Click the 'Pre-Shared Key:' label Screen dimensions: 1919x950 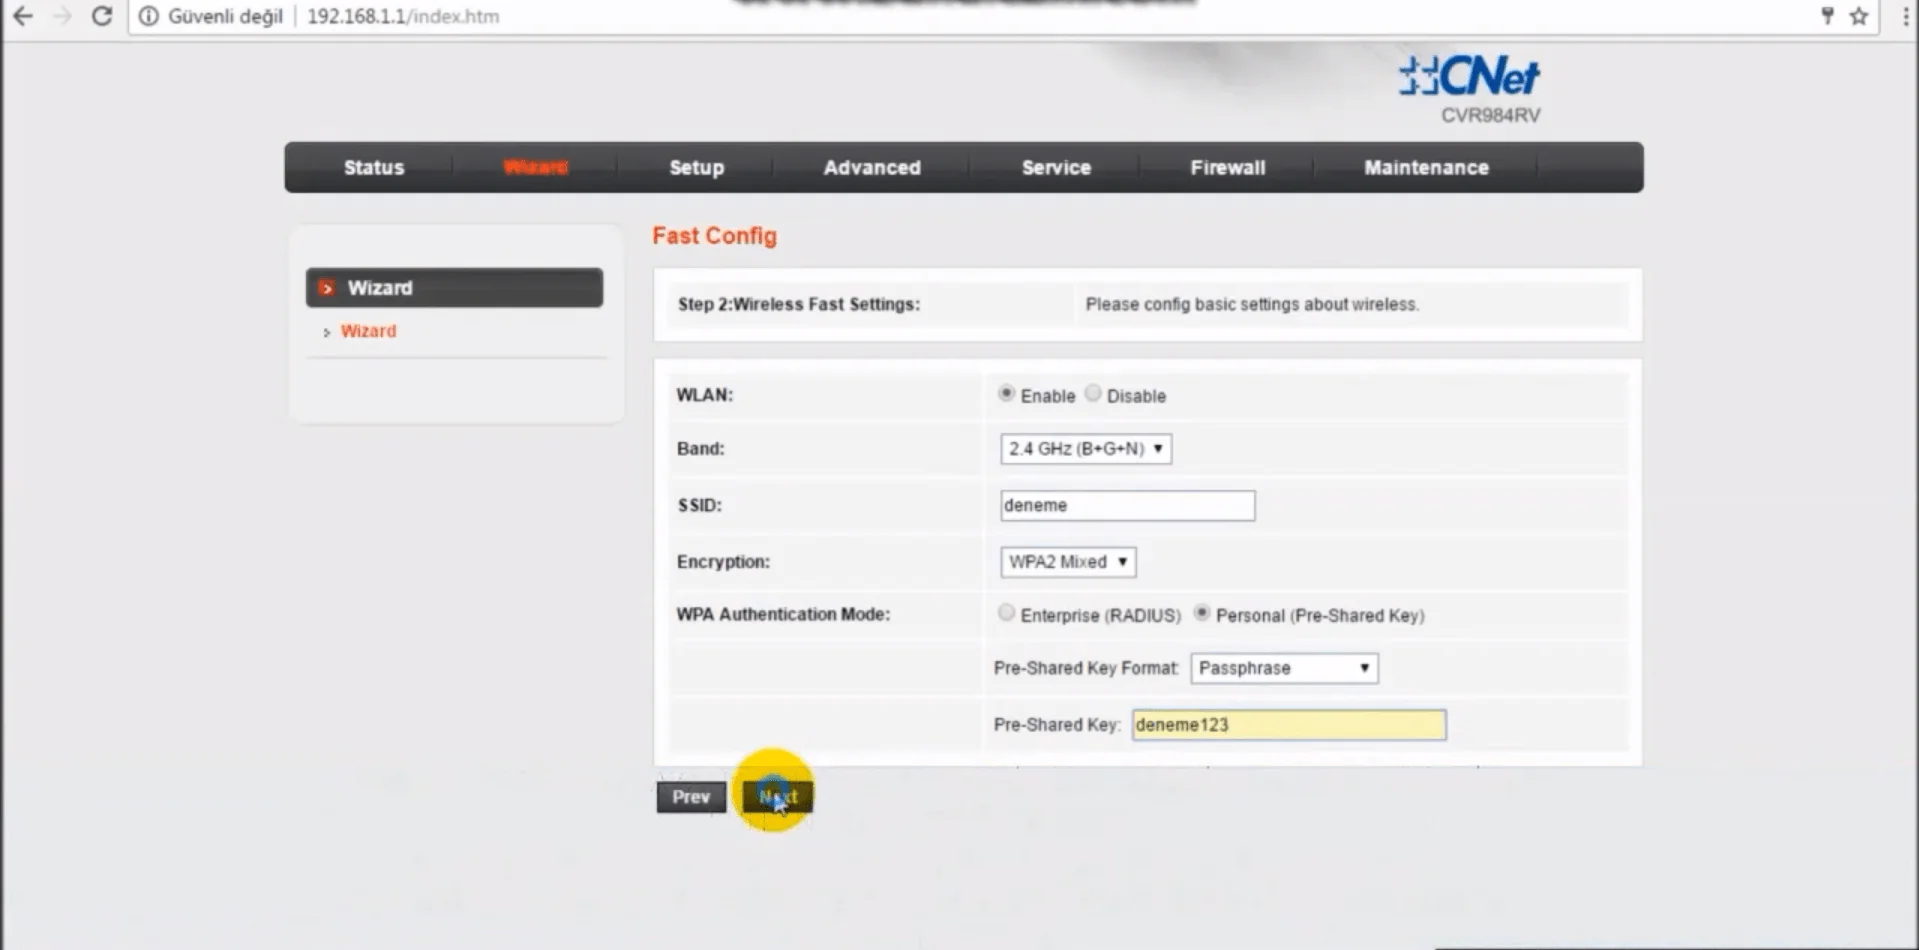pyautogui.click(x=1057, y=725)
